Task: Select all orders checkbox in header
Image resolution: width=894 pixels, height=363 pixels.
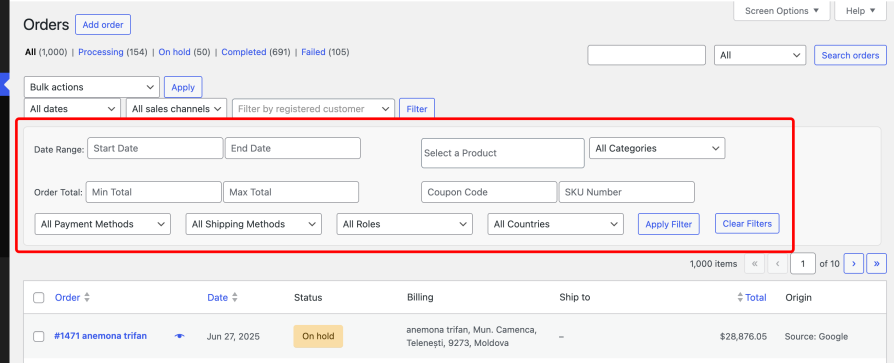Action: pos(39,297)
